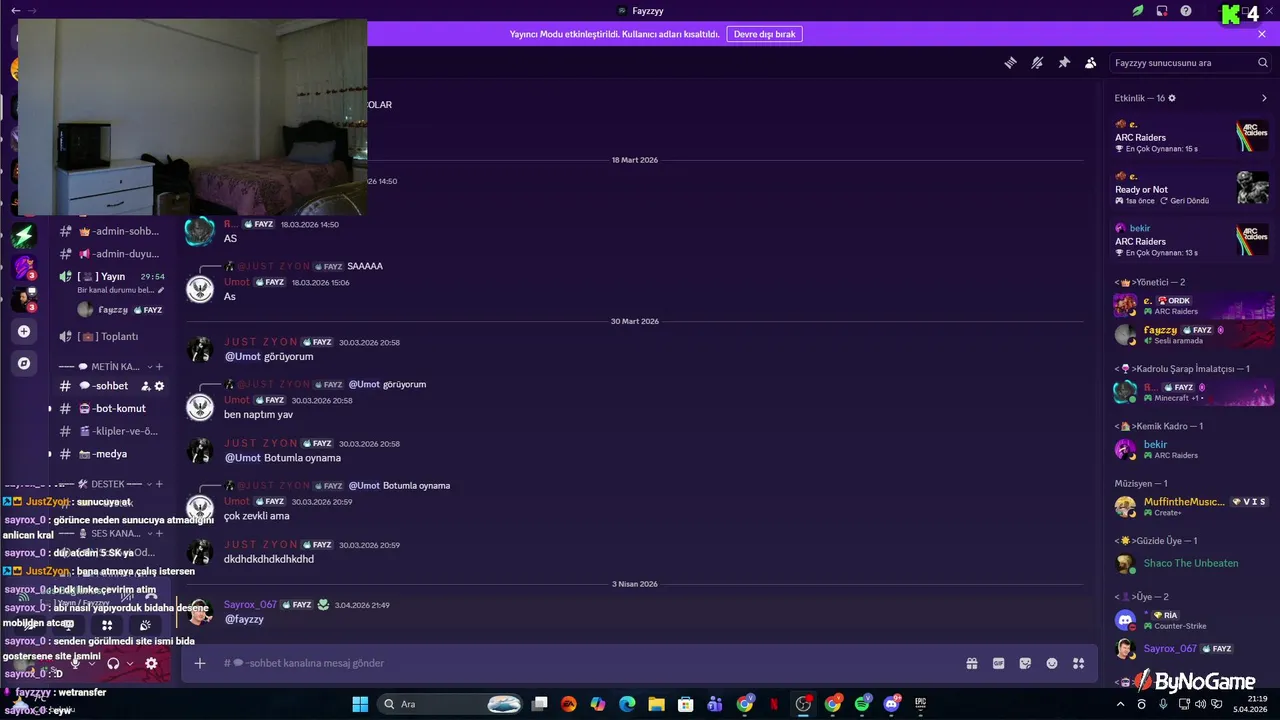Click Sayrox_067 message author name
1280x720 pixels.
tap(250, 605)
